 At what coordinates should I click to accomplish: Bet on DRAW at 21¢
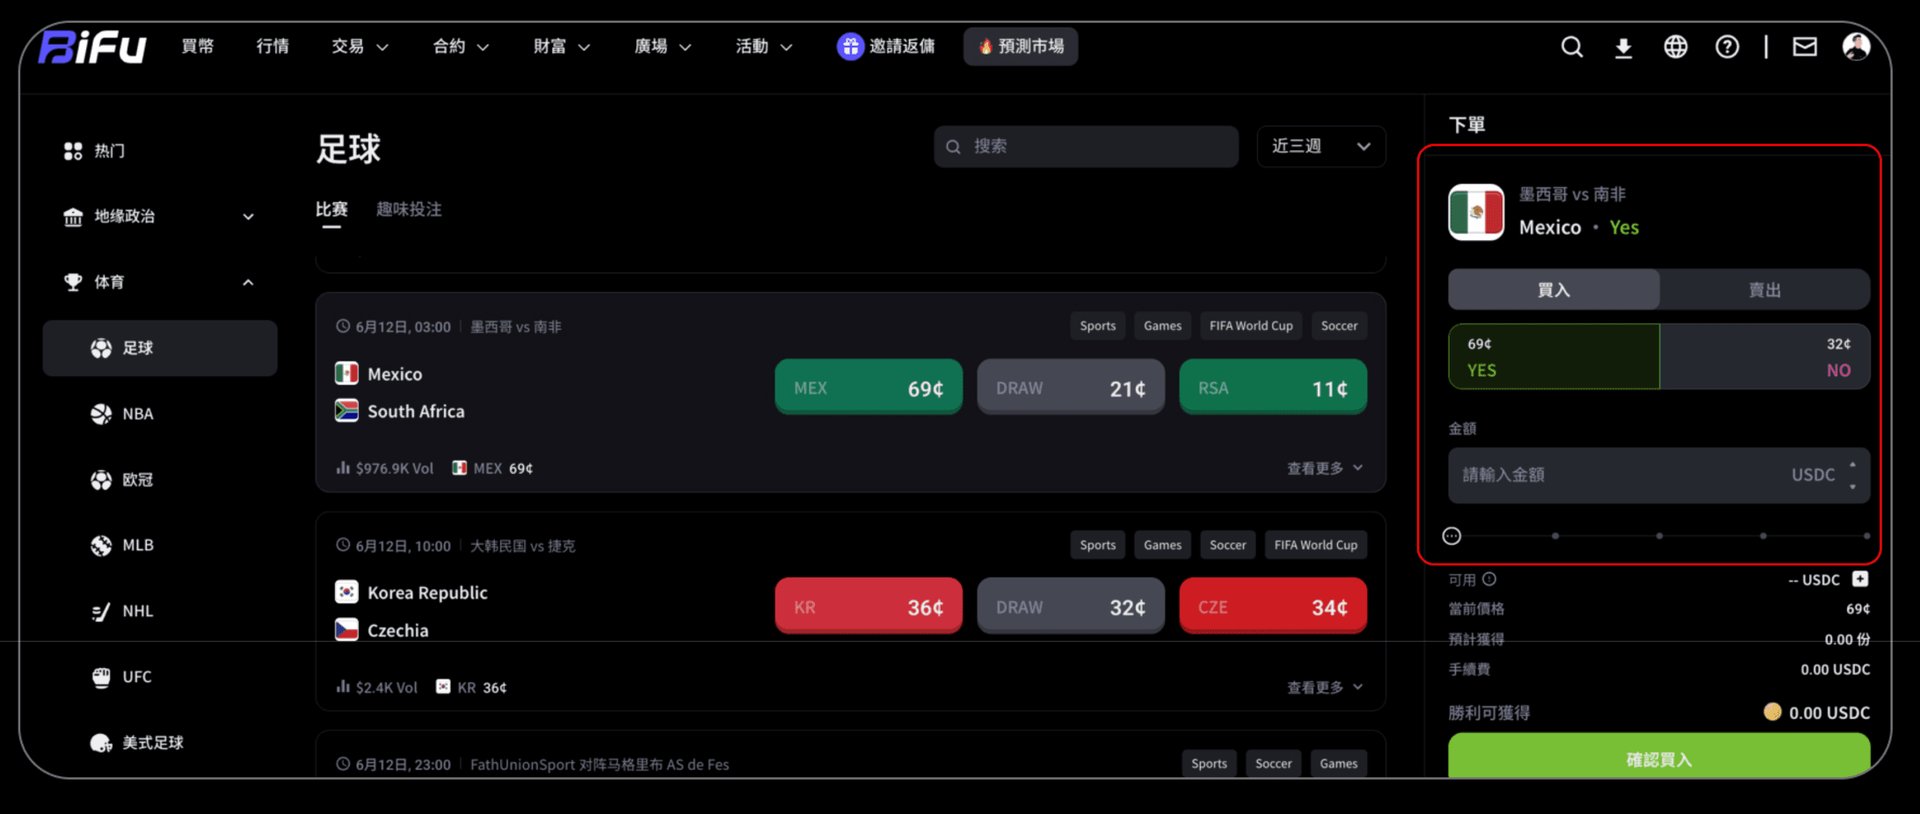(1071, 387)
